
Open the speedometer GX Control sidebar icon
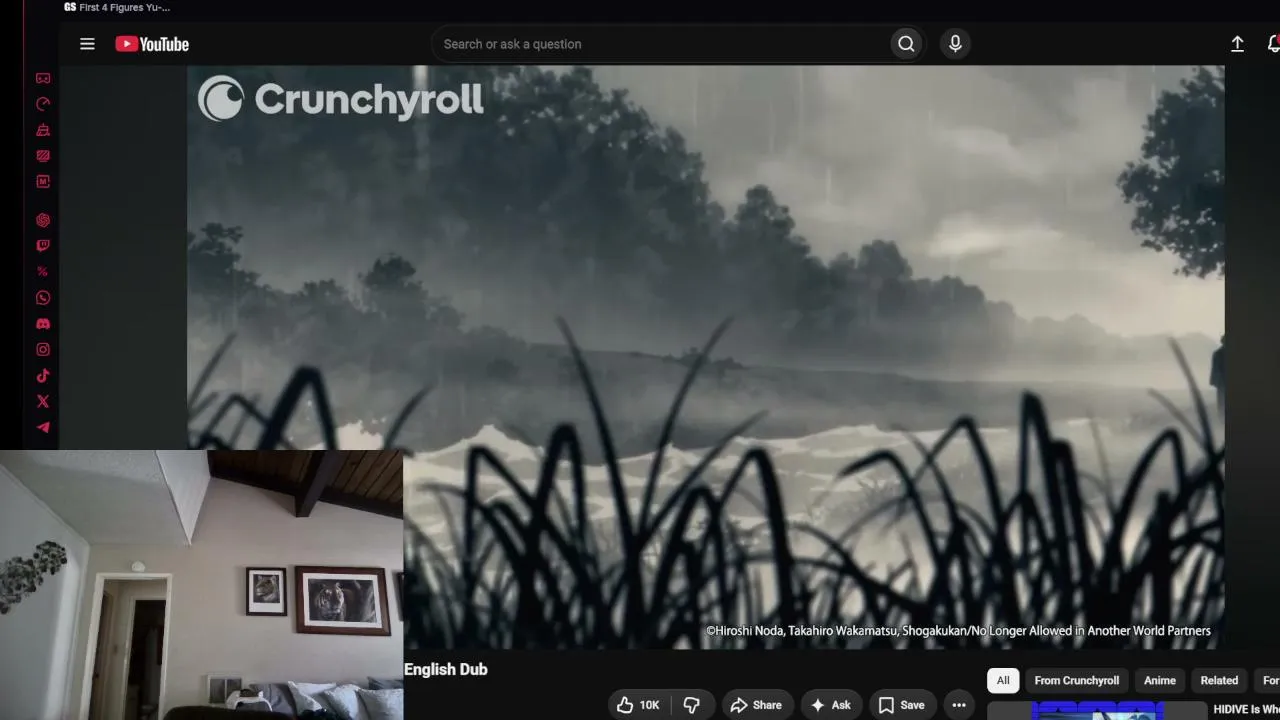pos(43,104)
